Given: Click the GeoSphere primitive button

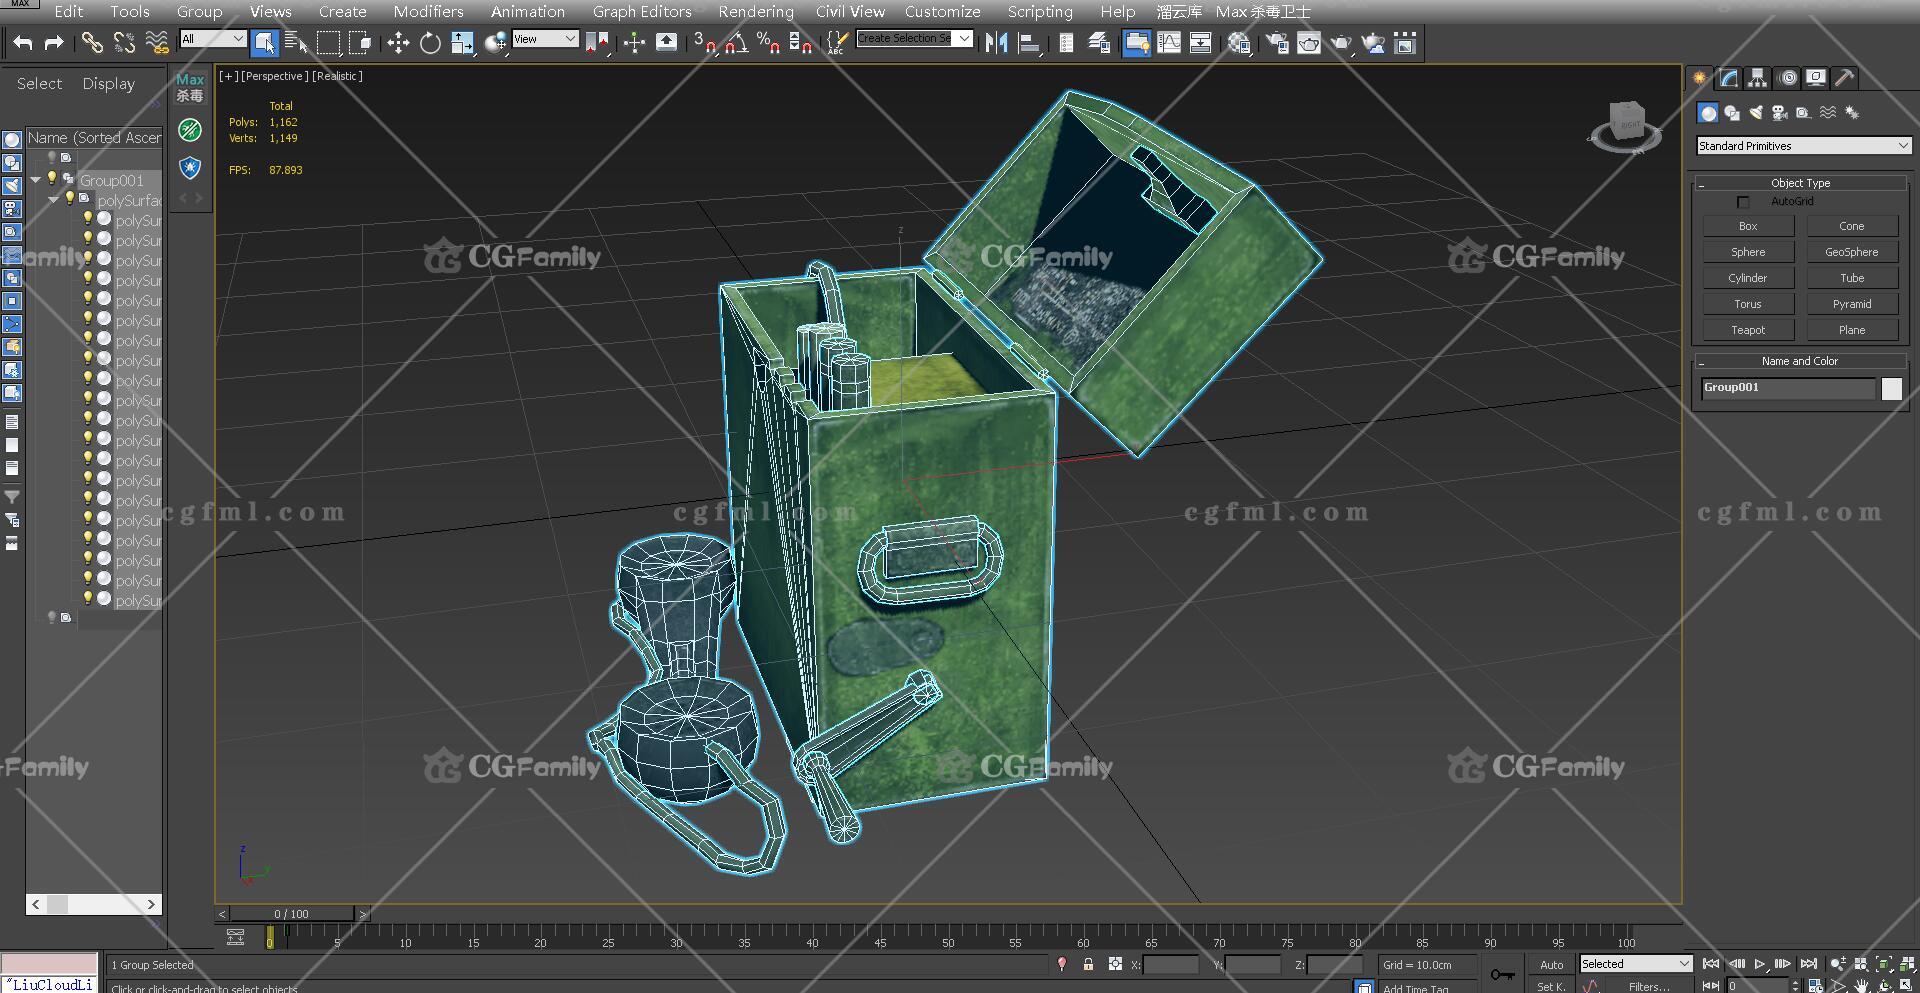Looking at the screenshot, I should (x=1852, y=252).
